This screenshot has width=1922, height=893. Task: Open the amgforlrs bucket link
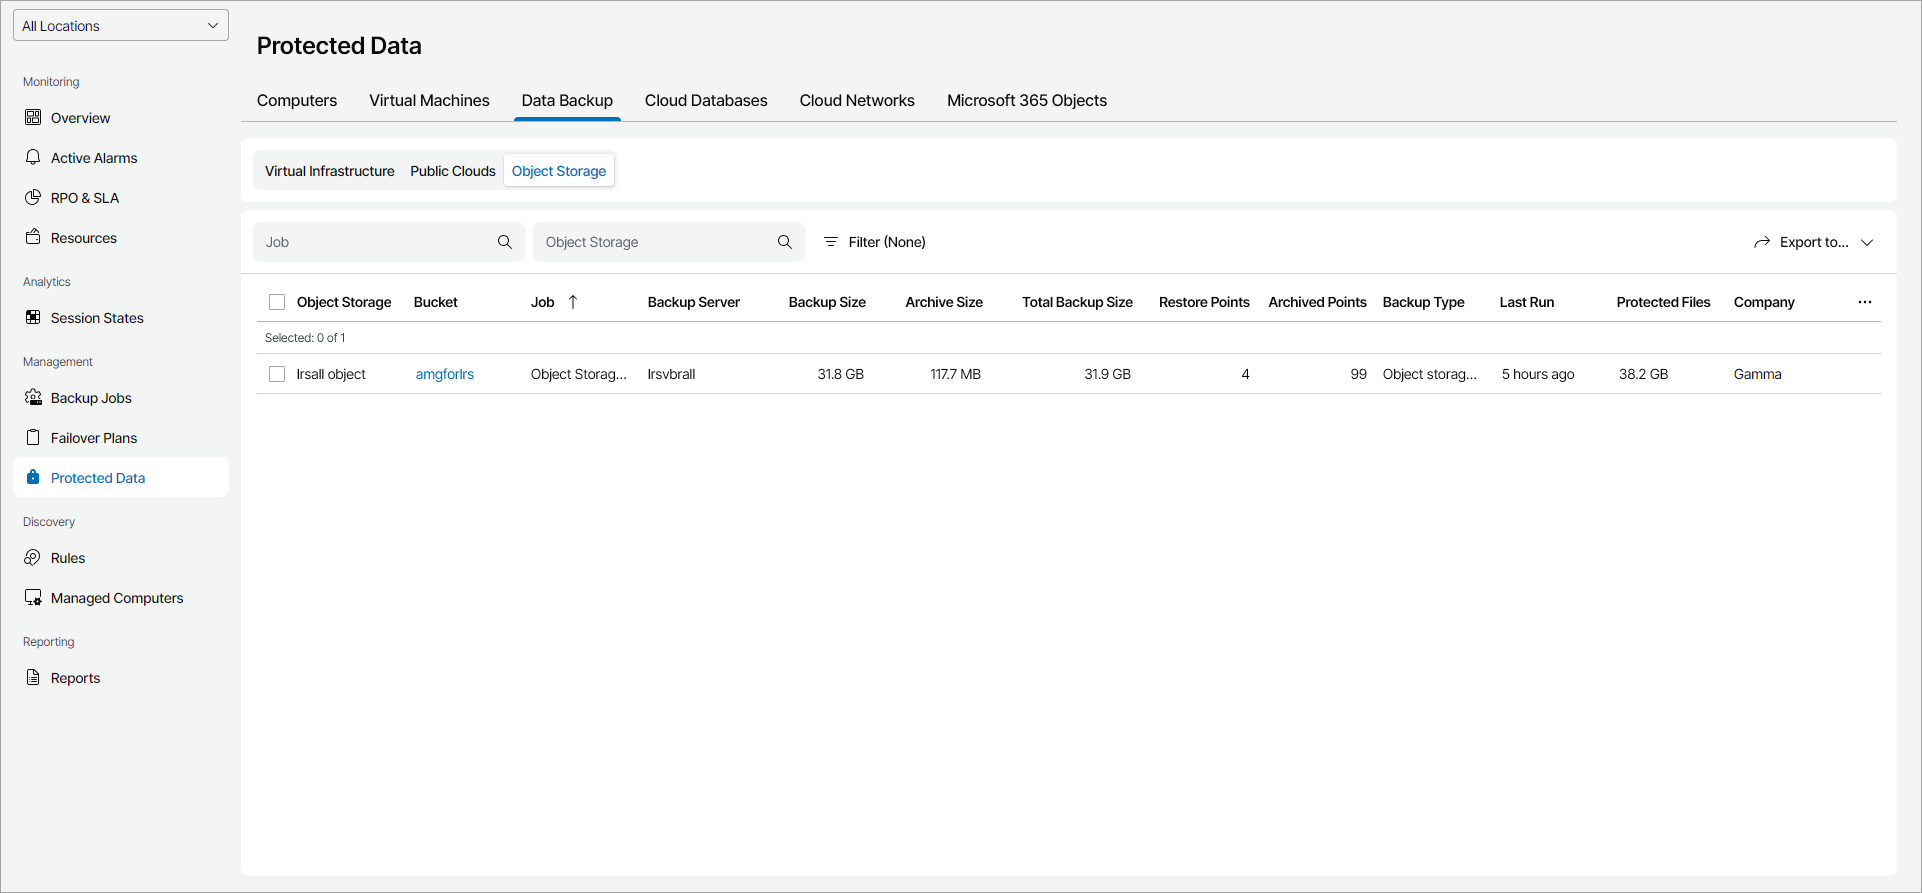coord(445,374)
